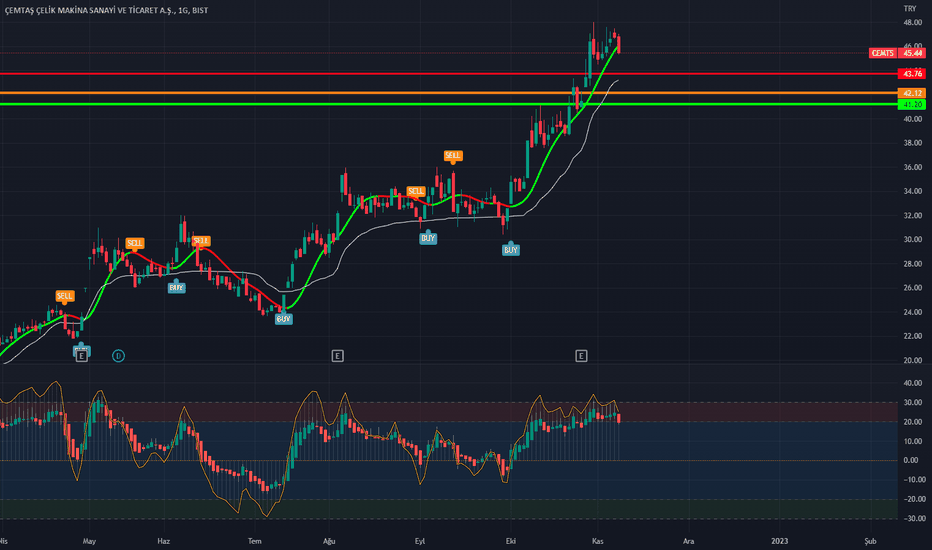The image size is (932, 550).
Task: Click the 41.20 green price level tag
Action: 912,104
